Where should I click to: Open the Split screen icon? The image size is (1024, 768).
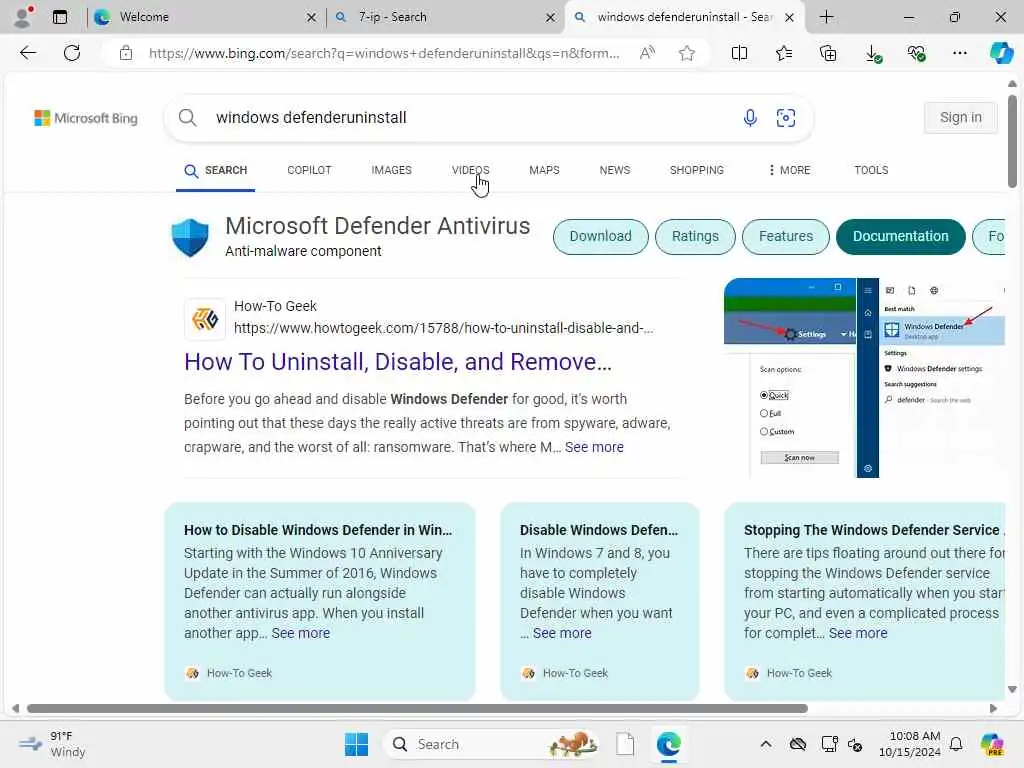point(739,53)
